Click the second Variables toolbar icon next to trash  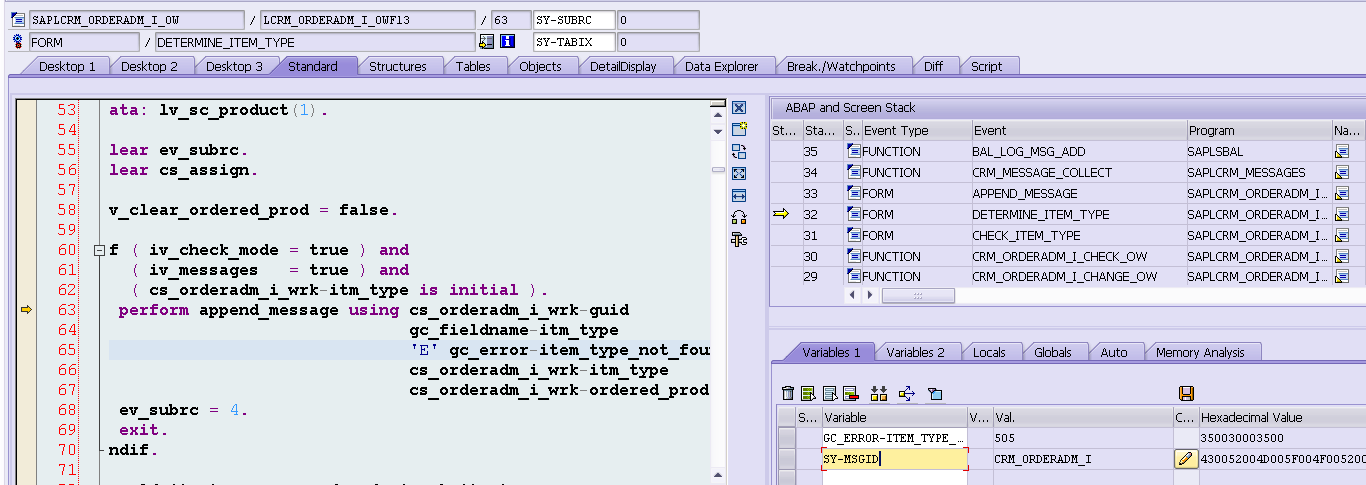click(x=808, y=393)
